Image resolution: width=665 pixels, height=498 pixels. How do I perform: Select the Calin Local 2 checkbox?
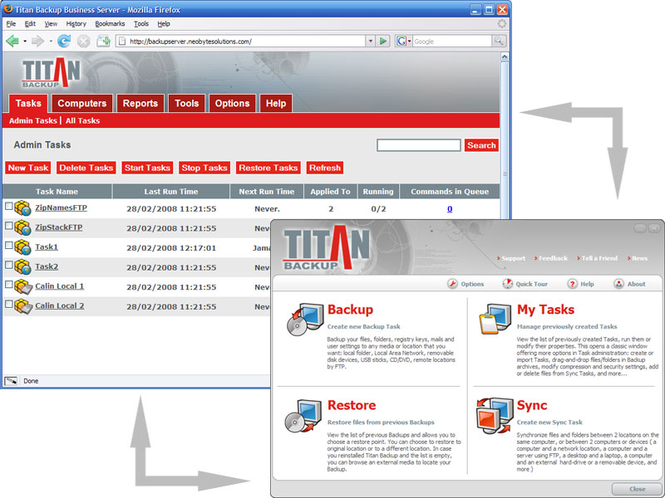9,304
